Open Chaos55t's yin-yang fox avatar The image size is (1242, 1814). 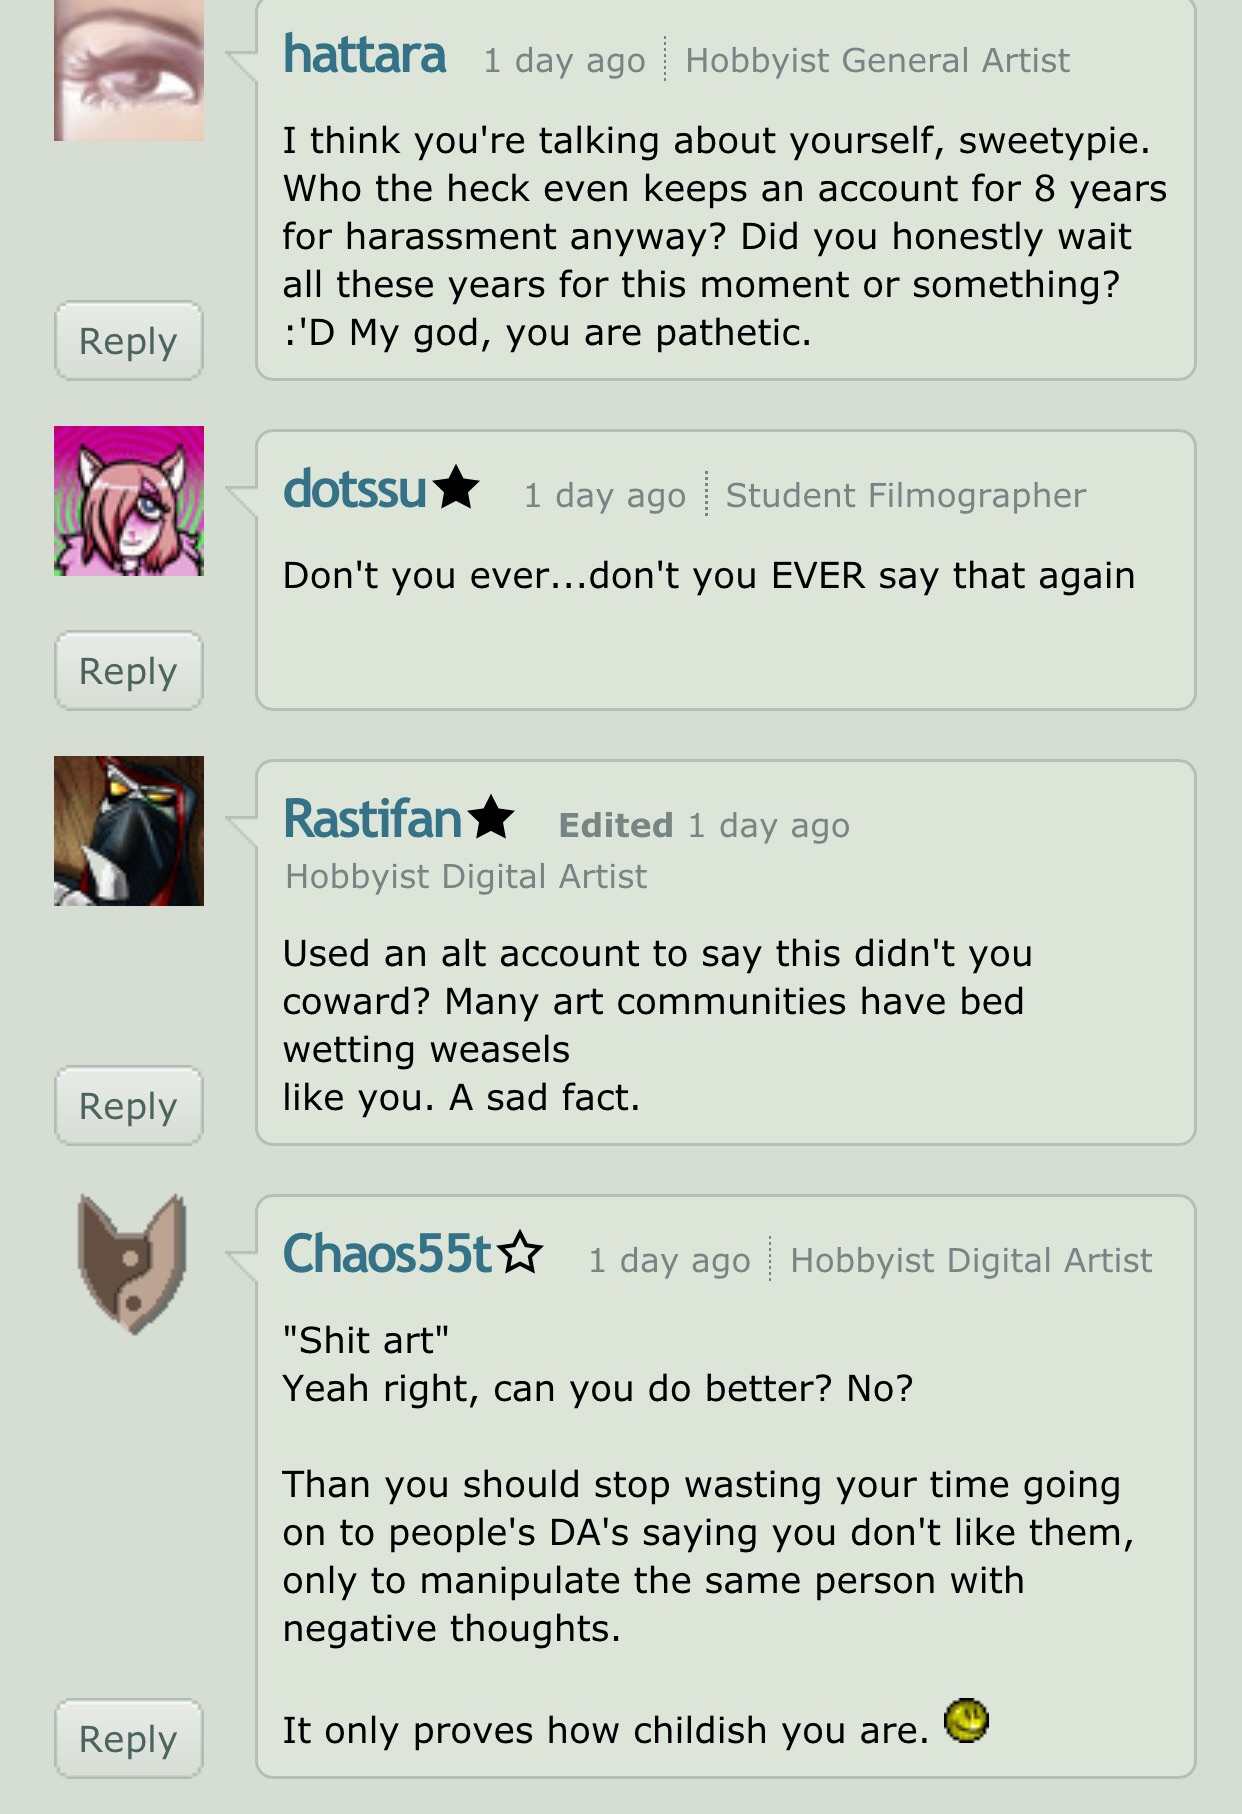[x=131, y=1264]
